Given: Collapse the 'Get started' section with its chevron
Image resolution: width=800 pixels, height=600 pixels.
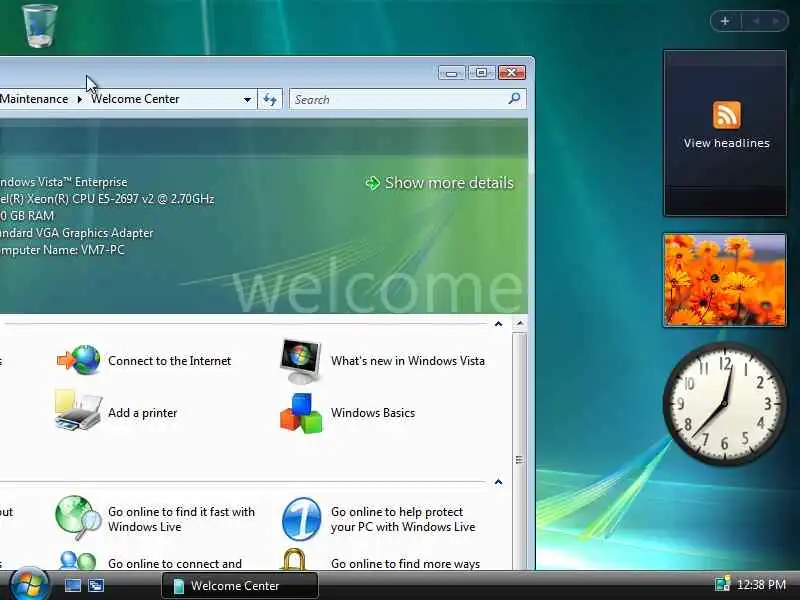Looking at the screenshot, I should (498, 323).
